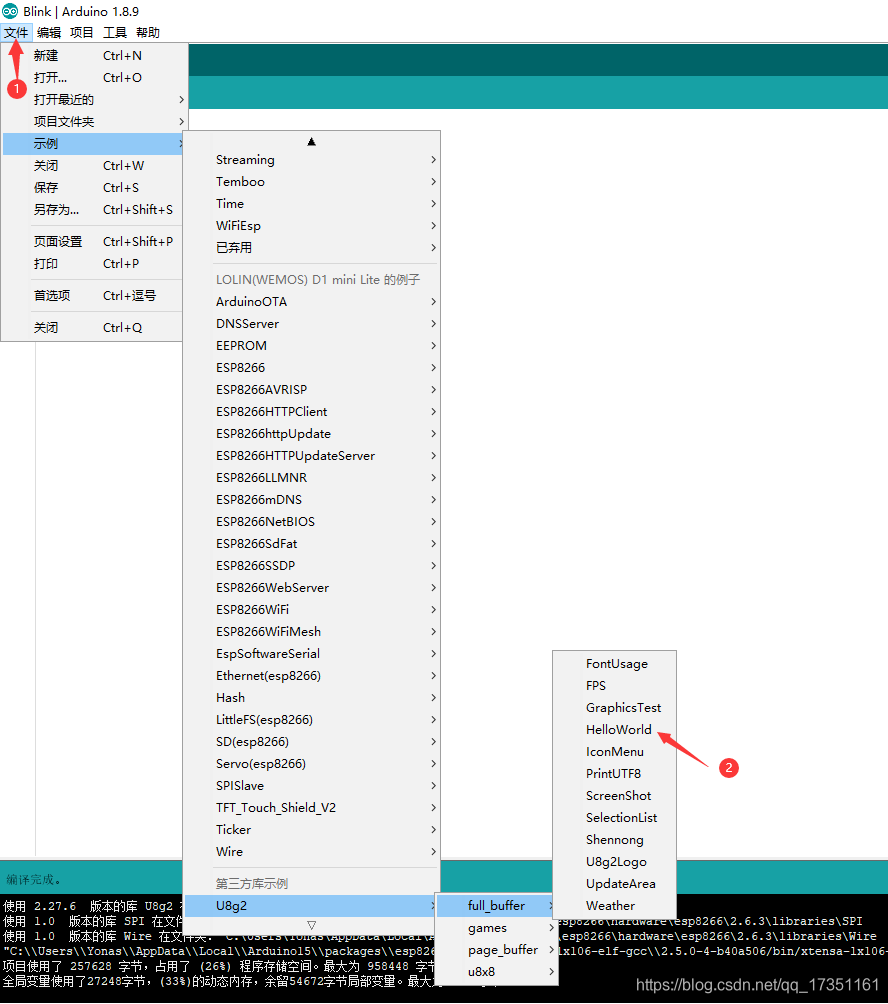Open the LittleFS(esp8266) examples entry
The height and width of the screenshot is (1004, 888).
coord(312,720)
